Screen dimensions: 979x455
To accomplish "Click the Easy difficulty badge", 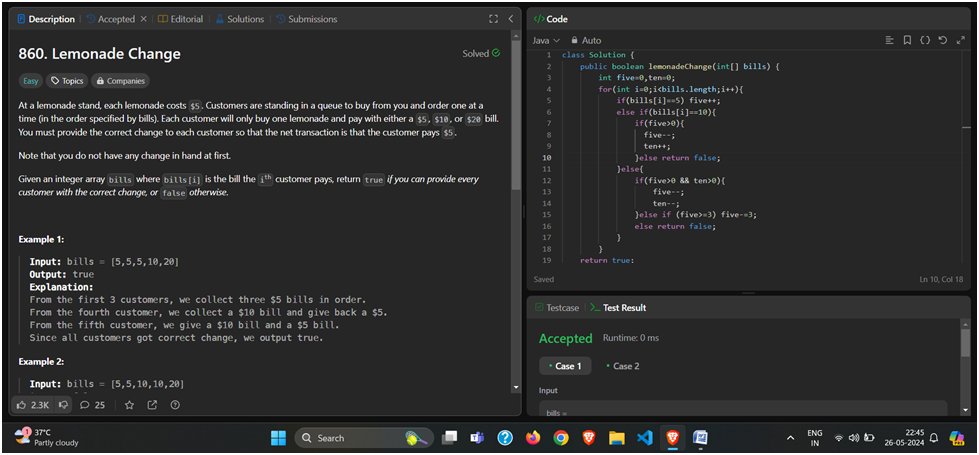I will coord(31,81).
